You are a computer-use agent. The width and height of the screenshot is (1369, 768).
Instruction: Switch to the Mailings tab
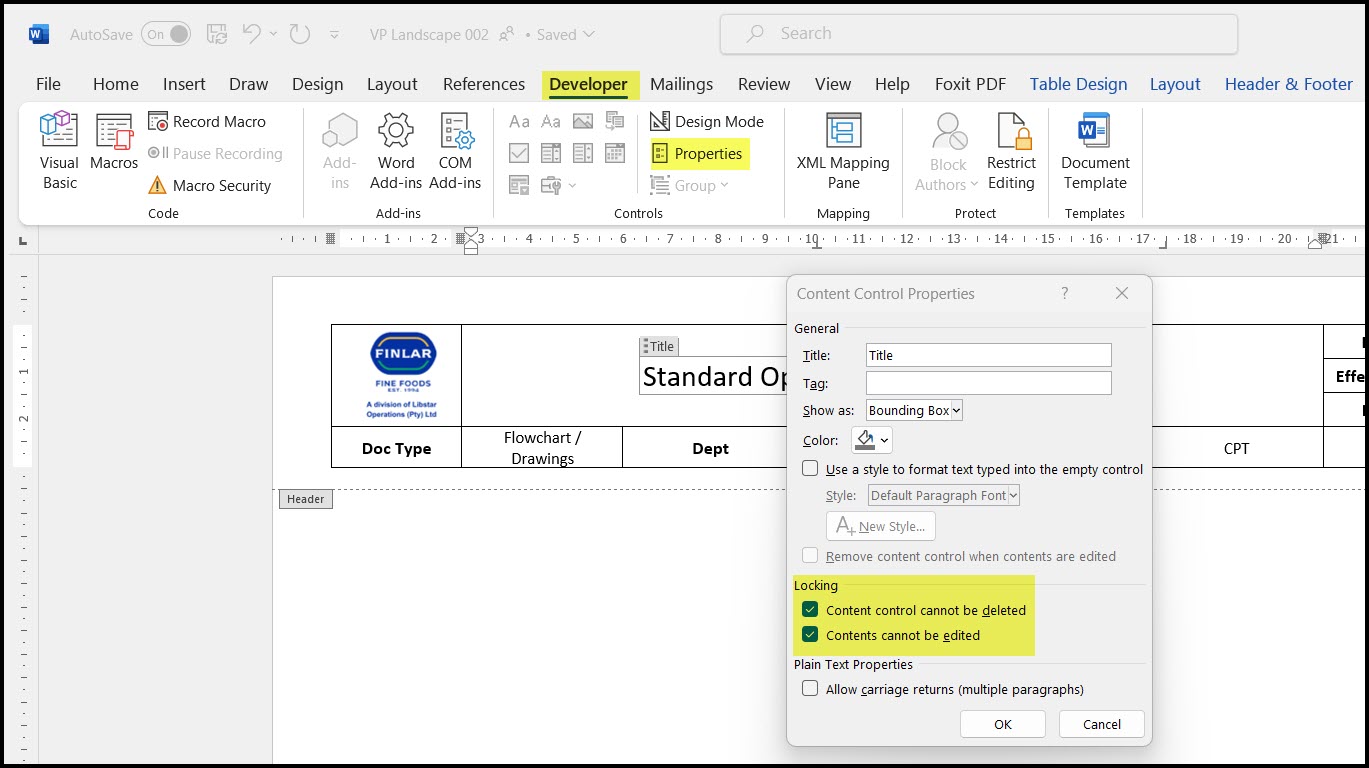tap(681, 84)
